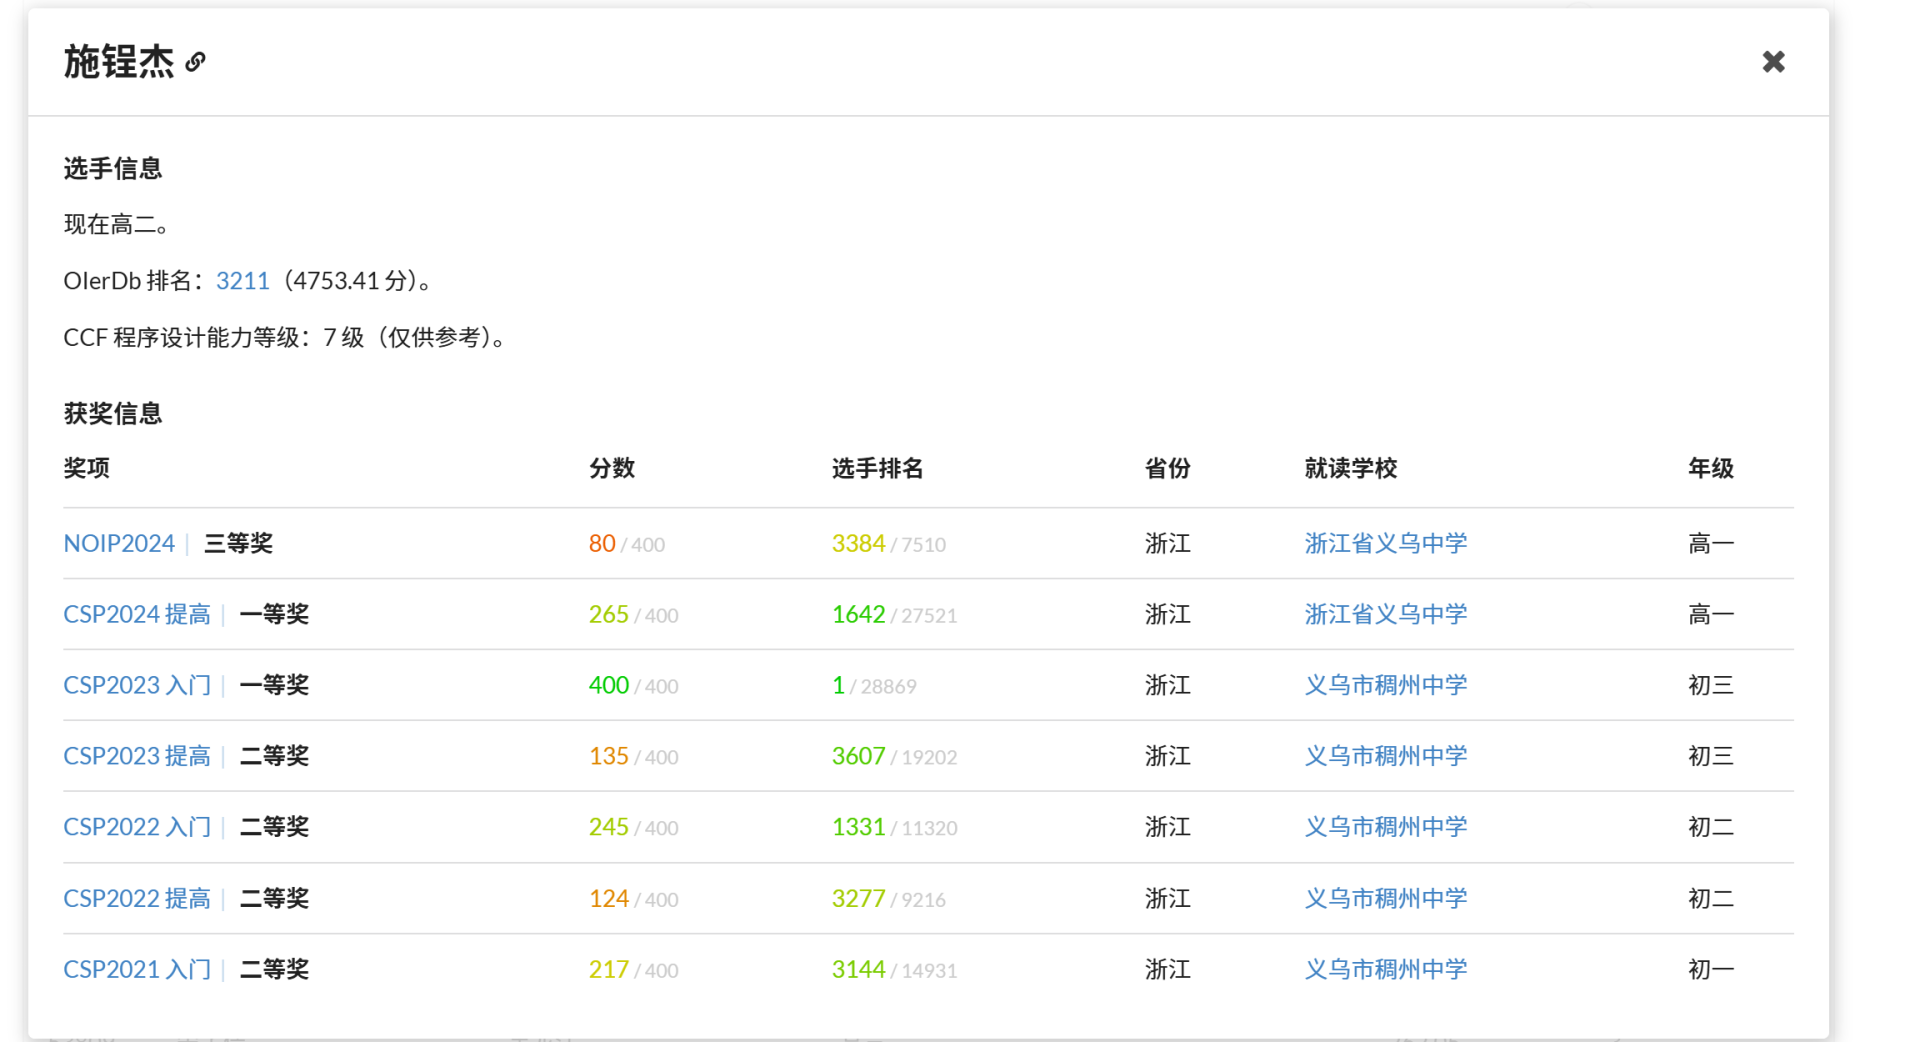This screenshot has width=1920, height=1042.
Task: Click the 选手排名 column header
Action: click(x=877, y=468)
